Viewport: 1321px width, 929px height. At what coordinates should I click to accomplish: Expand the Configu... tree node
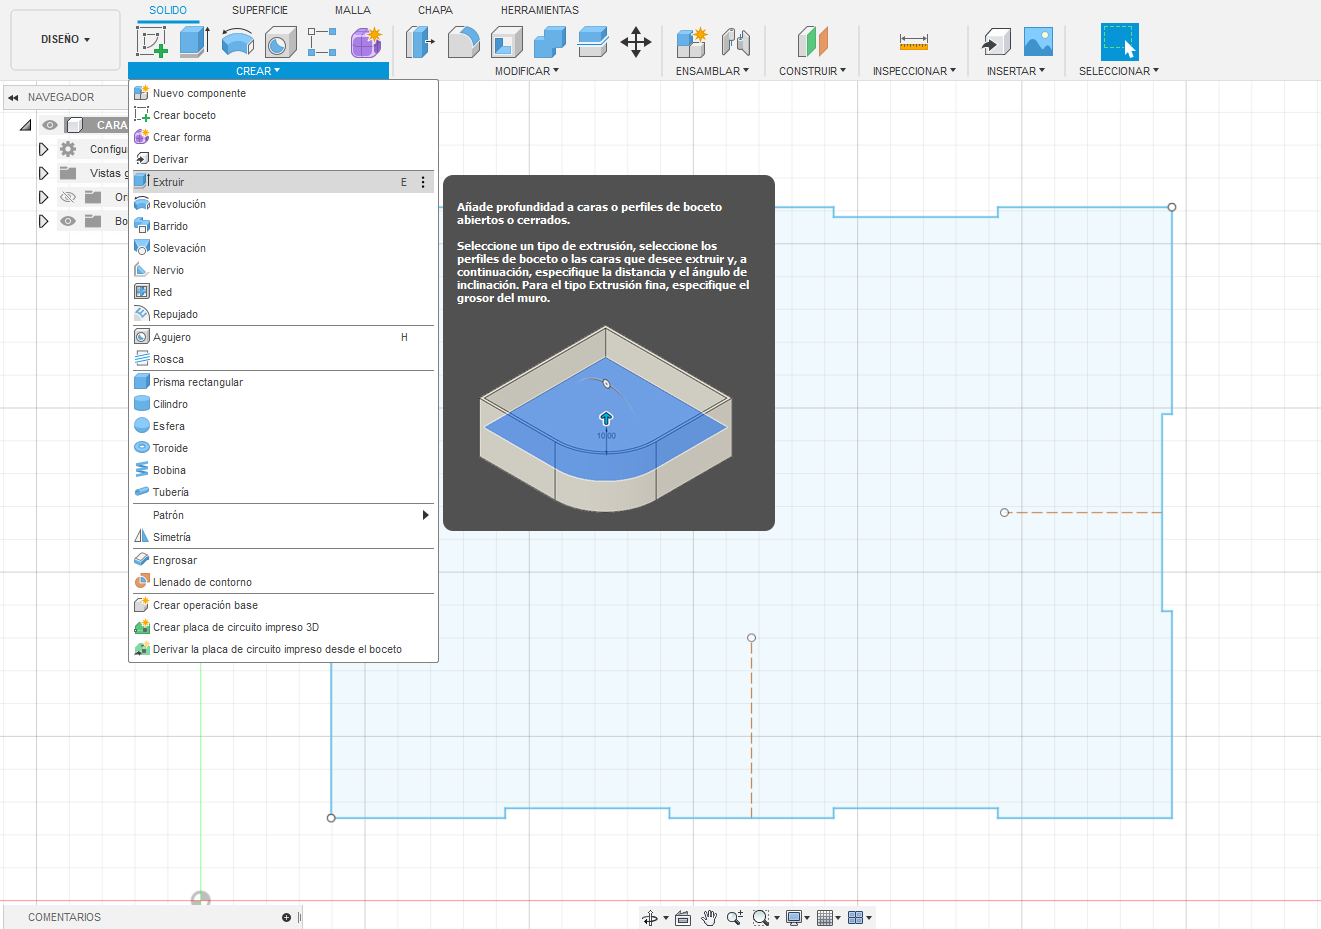tap(43, 149)
